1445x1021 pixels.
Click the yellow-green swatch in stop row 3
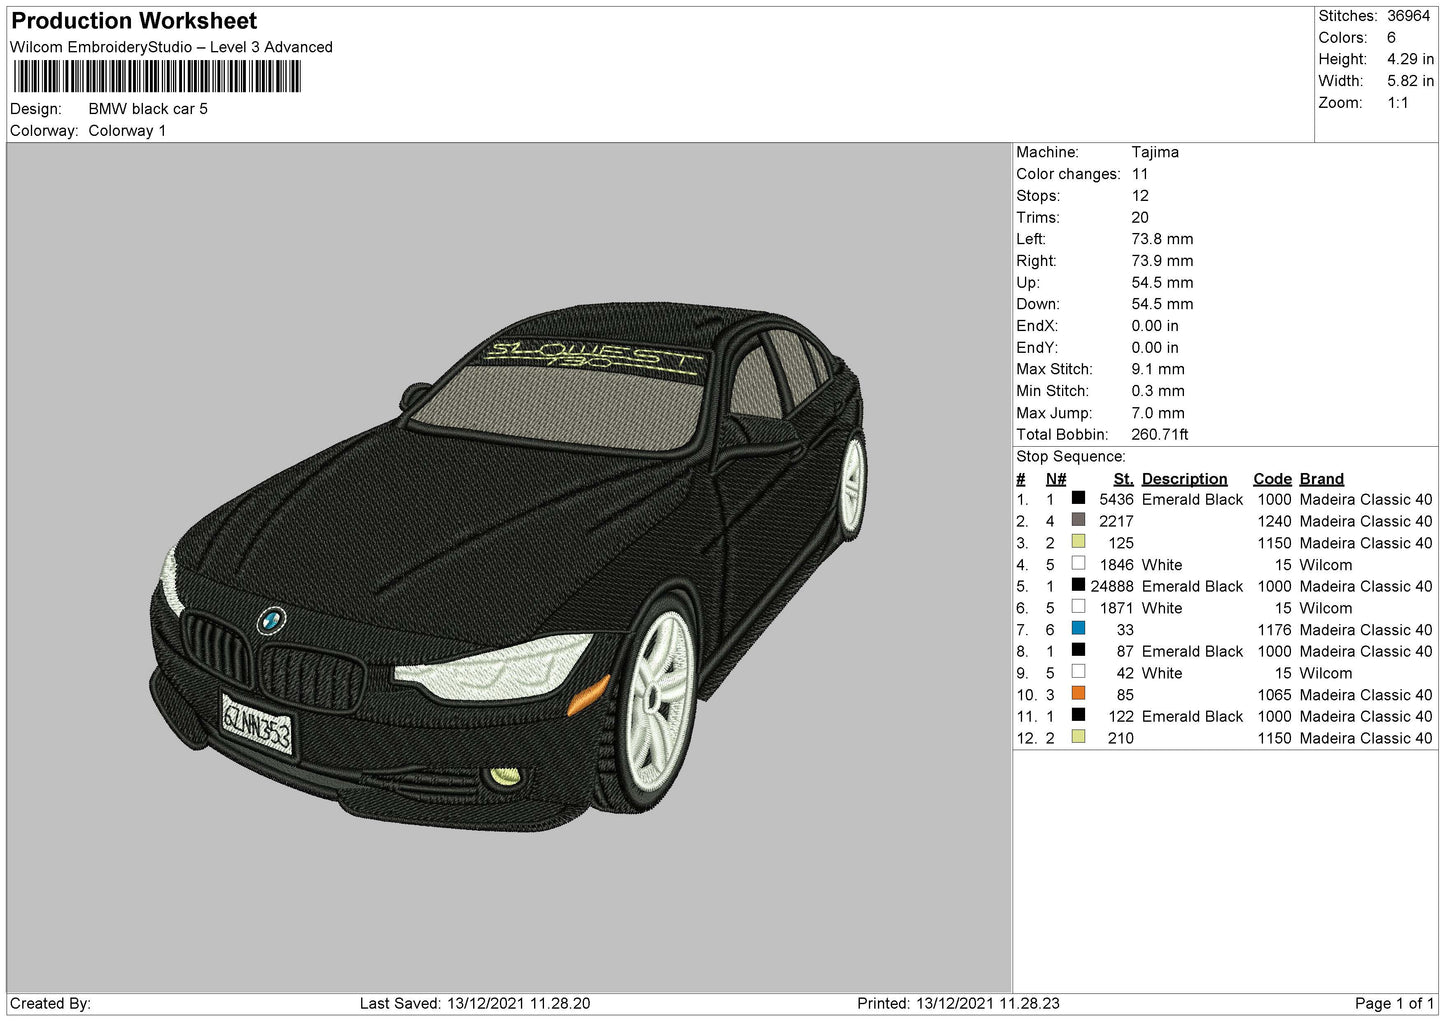point(1078,542)
